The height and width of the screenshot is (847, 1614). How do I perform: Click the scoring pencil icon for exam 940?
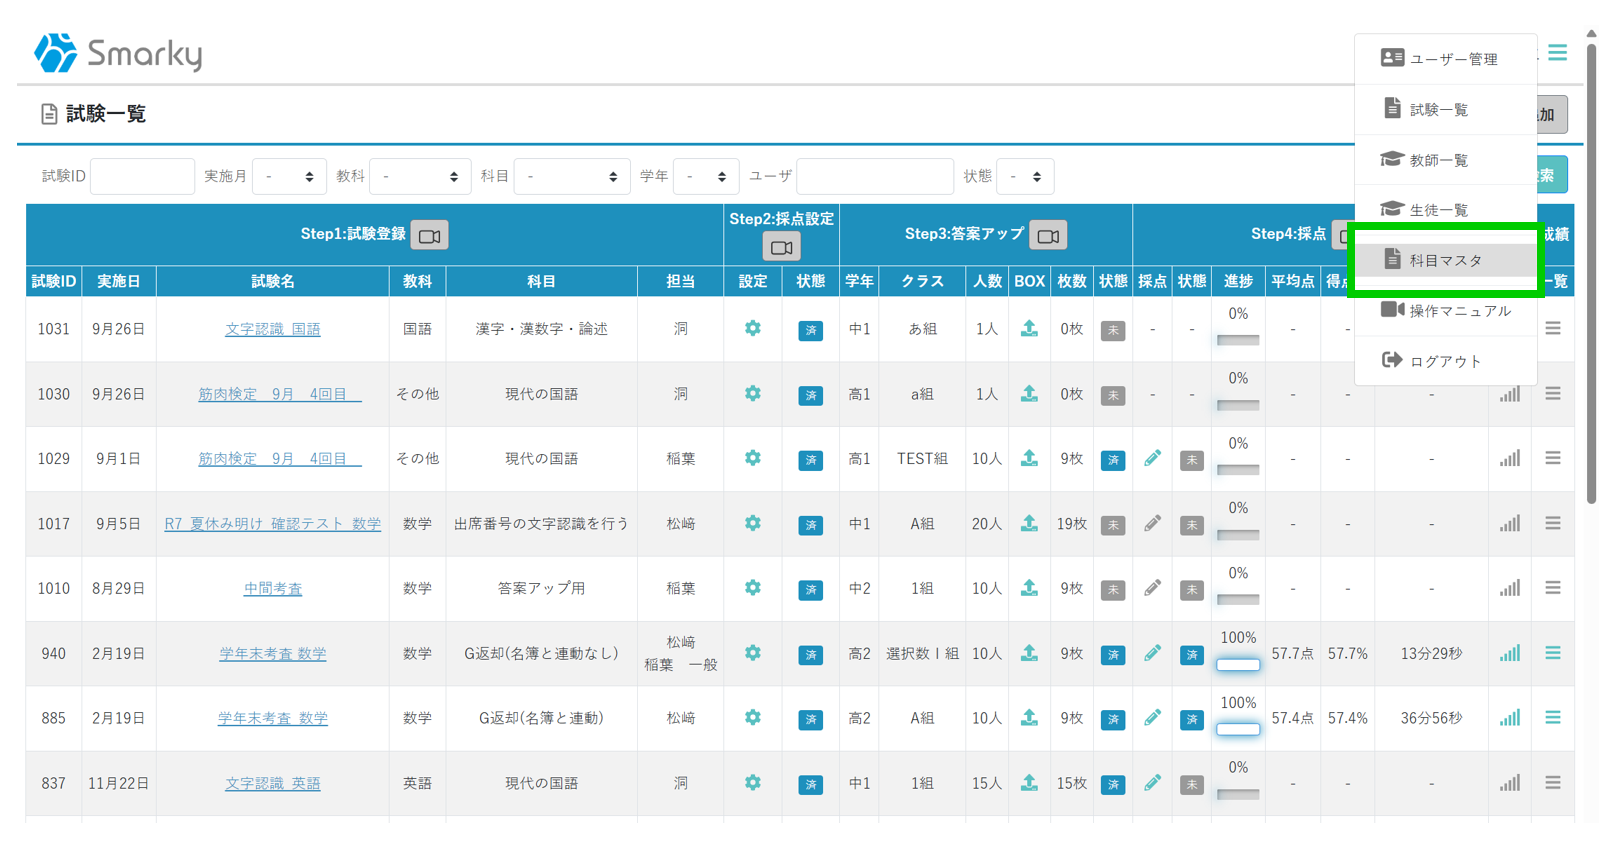pyautogui.click(x=1152, y=653)
